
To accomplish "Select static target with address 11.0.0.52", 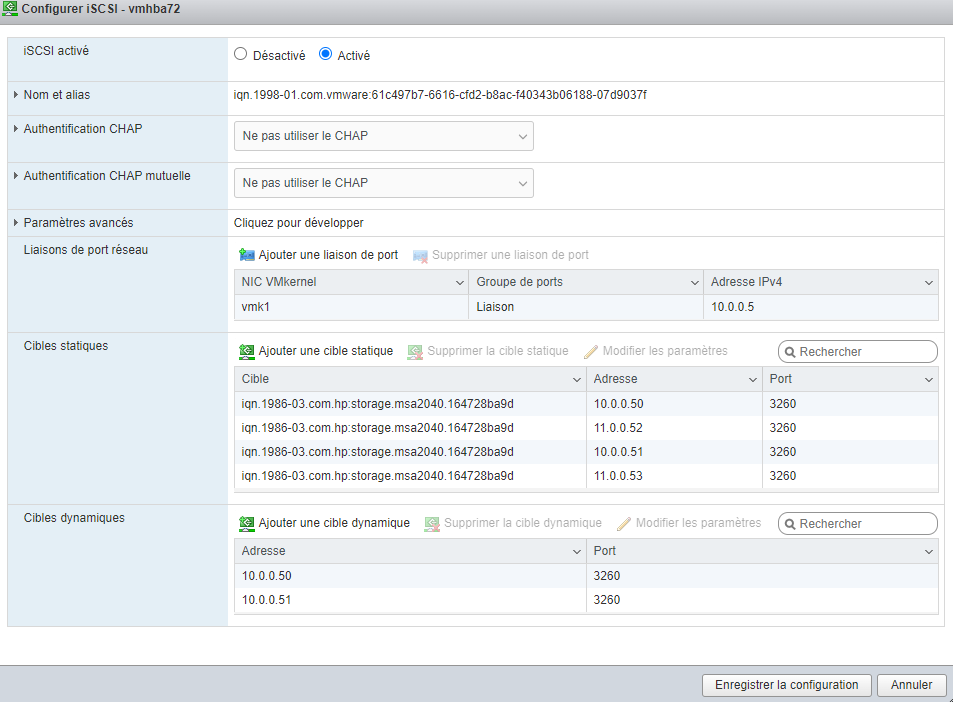I will pos(587,428).
